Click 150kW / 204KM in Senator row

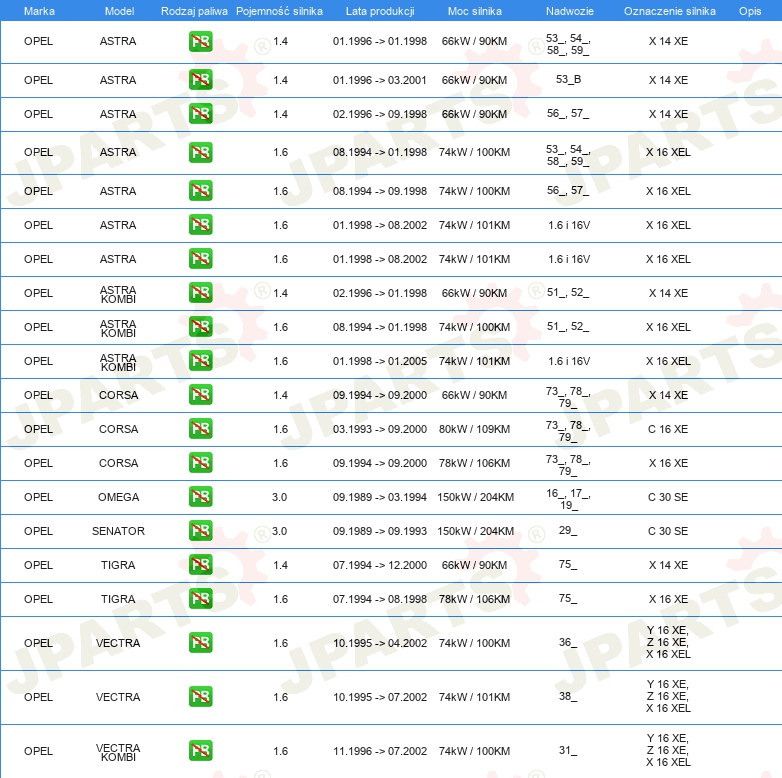point(475,531)
